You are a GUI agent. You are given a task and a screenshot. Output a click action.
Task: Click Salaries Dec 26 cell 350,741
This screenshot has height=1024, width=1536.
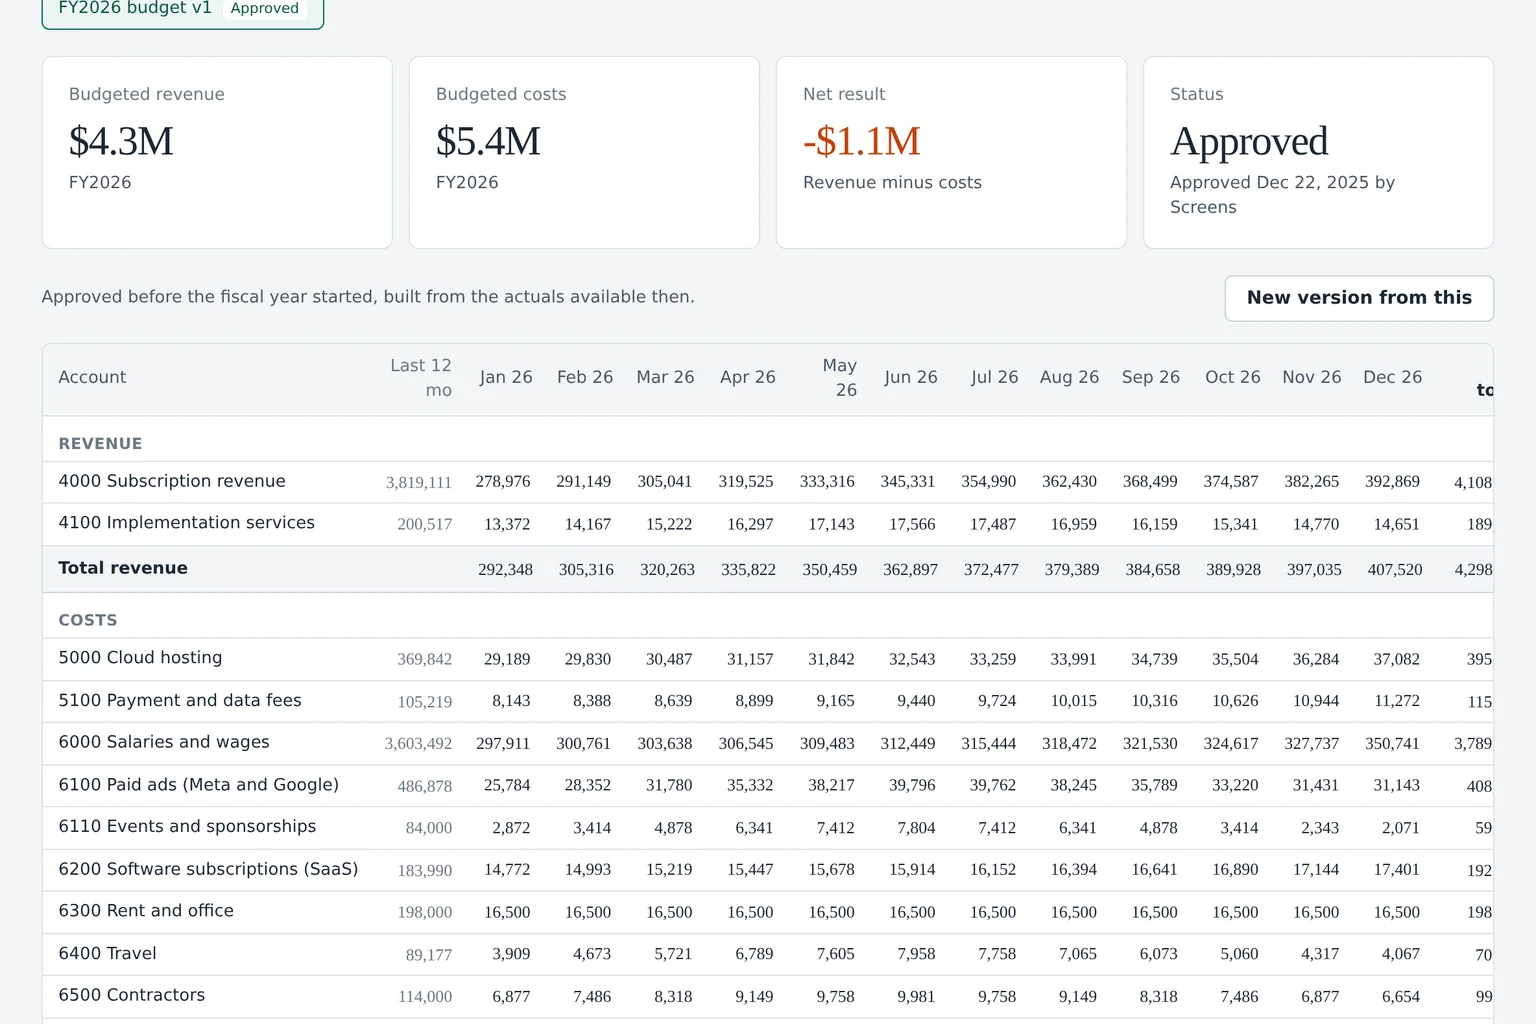(1392, 744)
